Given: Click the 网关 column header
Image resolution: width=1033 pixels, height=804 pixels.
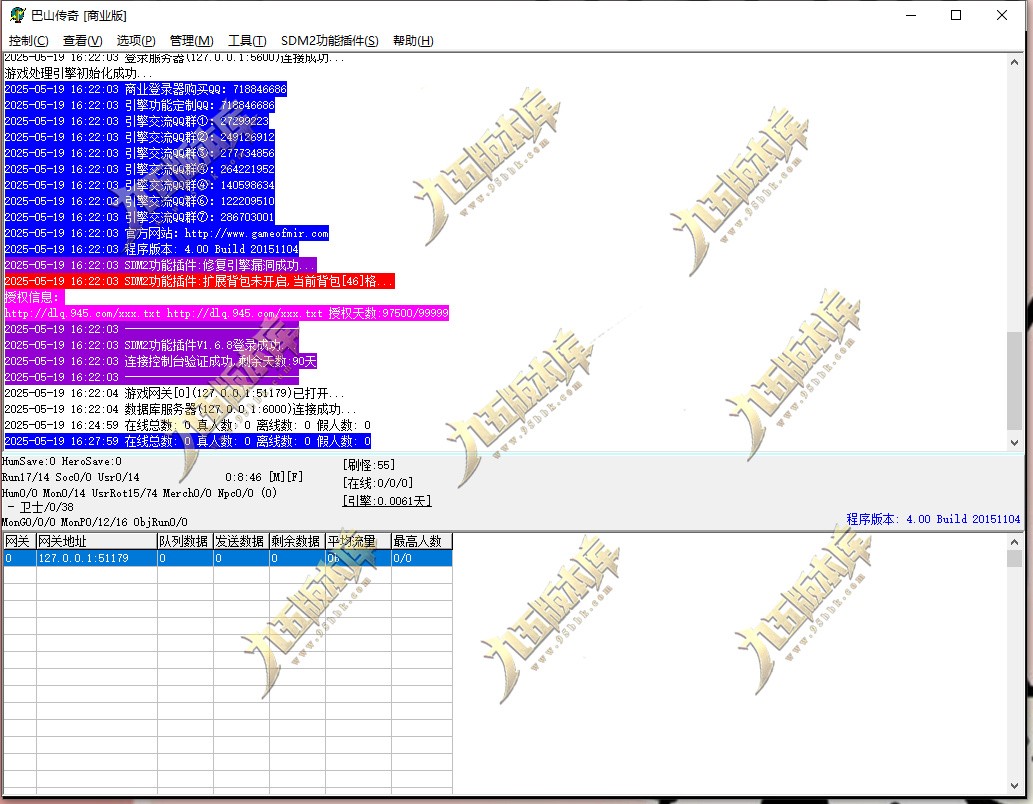Looking at the screenshot, I should (x=19, y=541).
